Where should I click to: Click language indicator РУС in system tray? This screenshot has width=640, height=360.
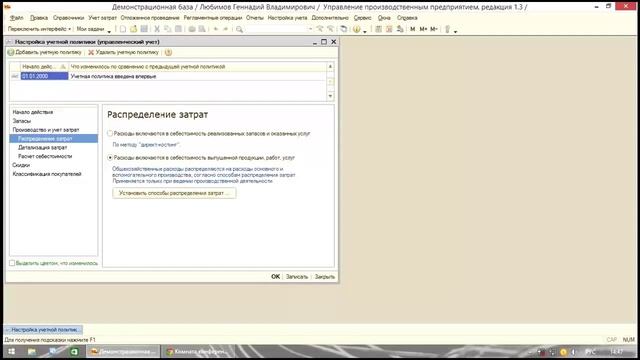(590, 352)
